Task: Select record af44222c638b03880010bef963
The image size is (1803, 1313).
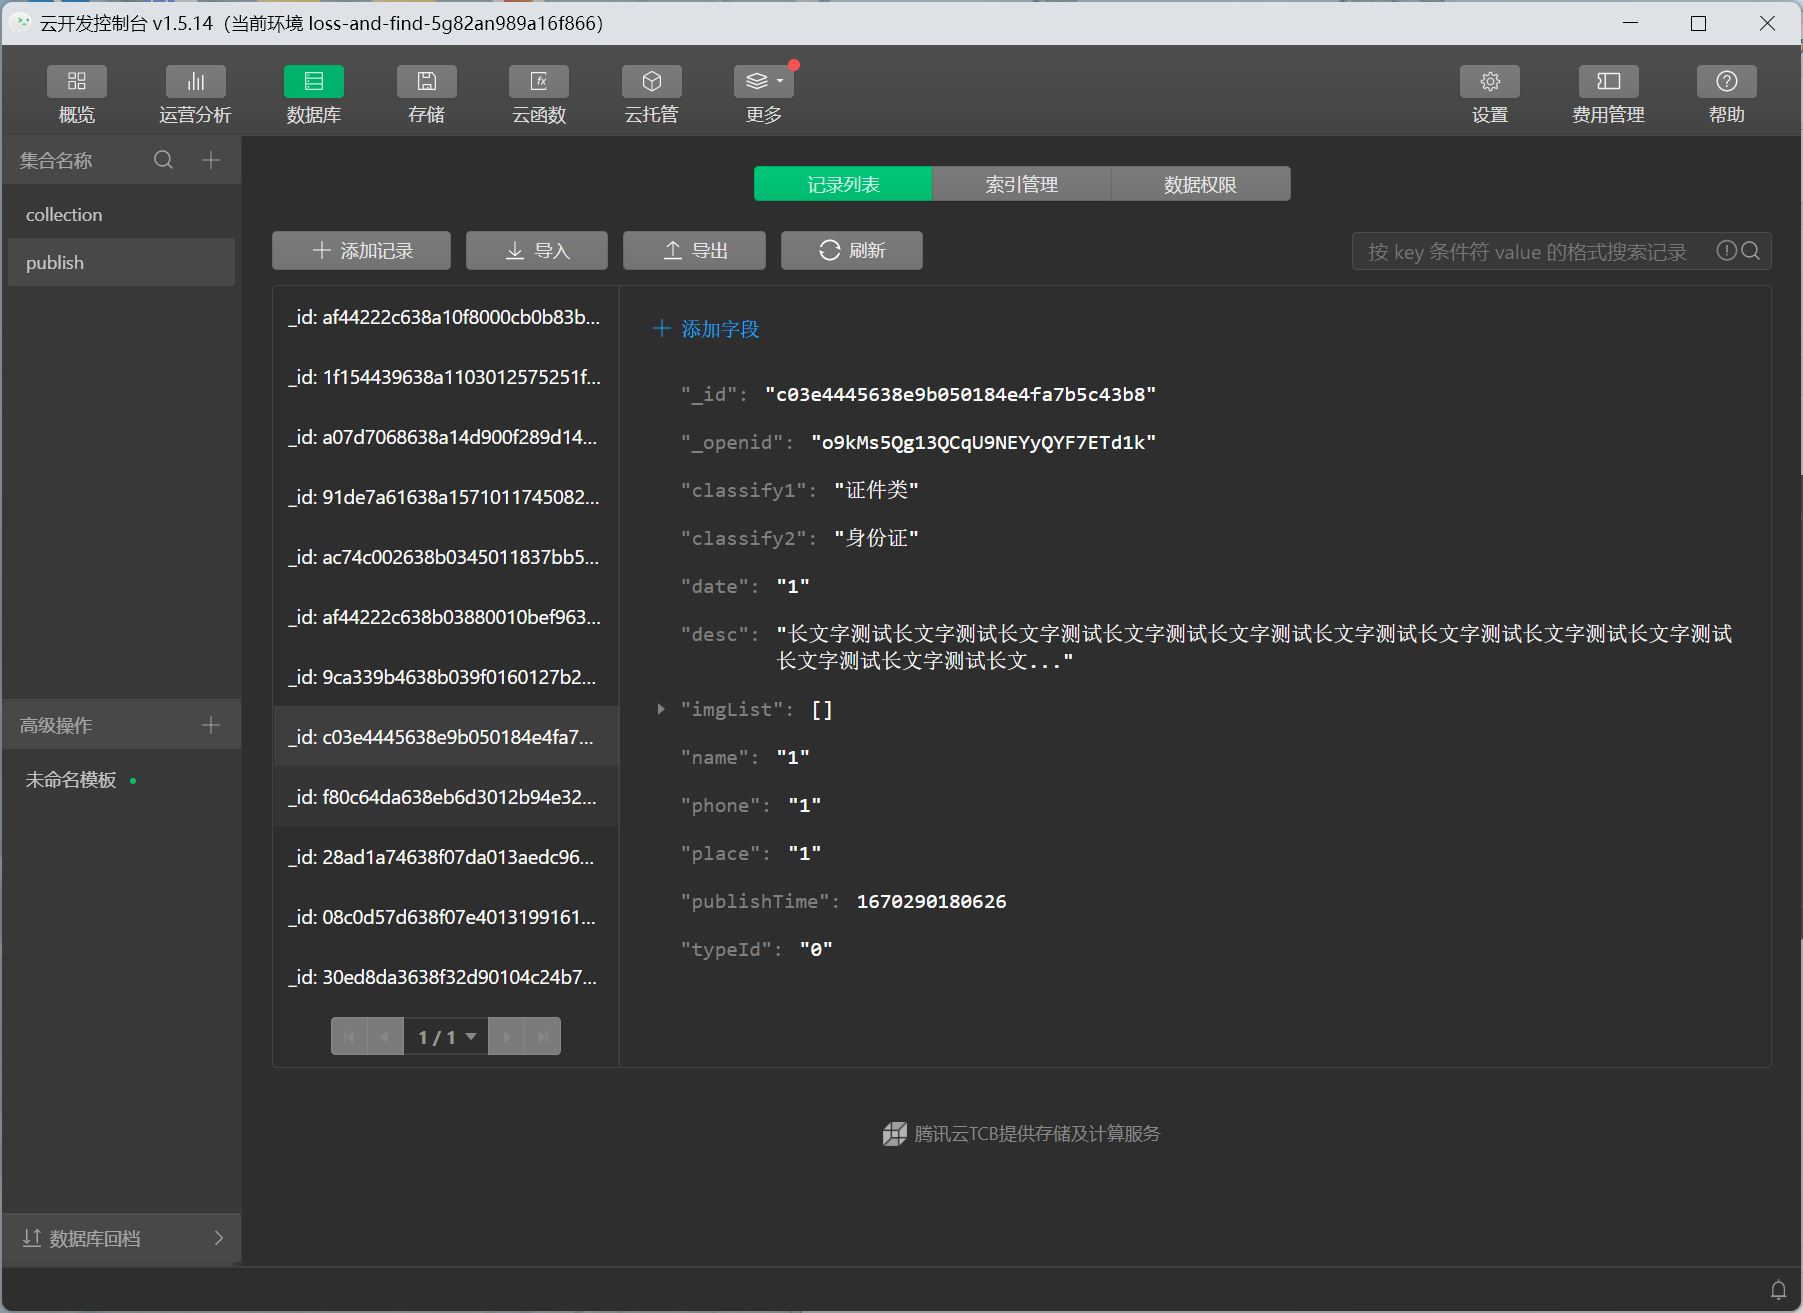Action: (x=446, y=617)
